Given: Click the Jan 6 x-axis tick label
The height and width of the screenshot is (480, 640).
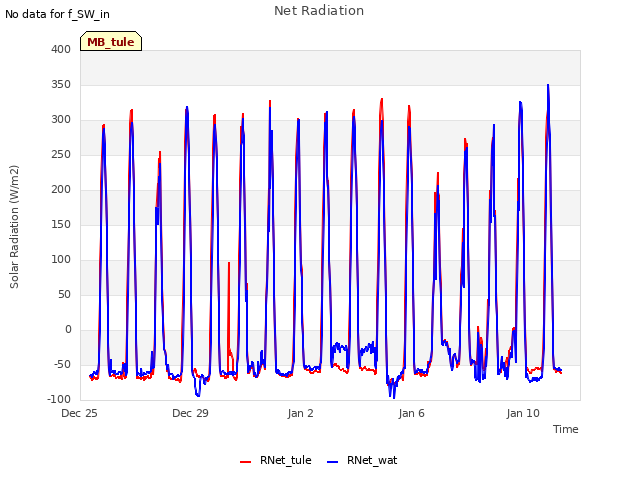Looking at the screenshot, I should coord(411,413).
